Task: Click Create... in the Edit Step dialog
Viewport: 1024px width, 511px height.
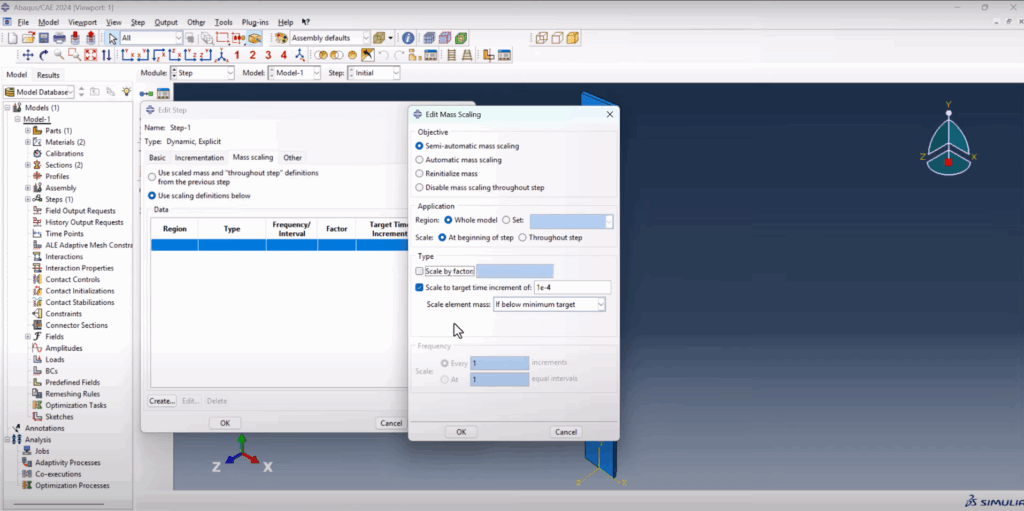Action: (162, 401)
